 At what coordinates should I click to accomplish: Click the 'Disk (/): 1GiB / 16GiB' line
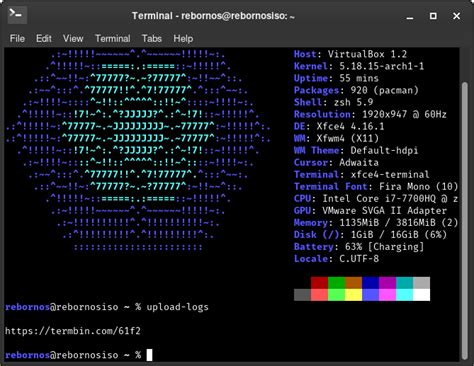370,235
